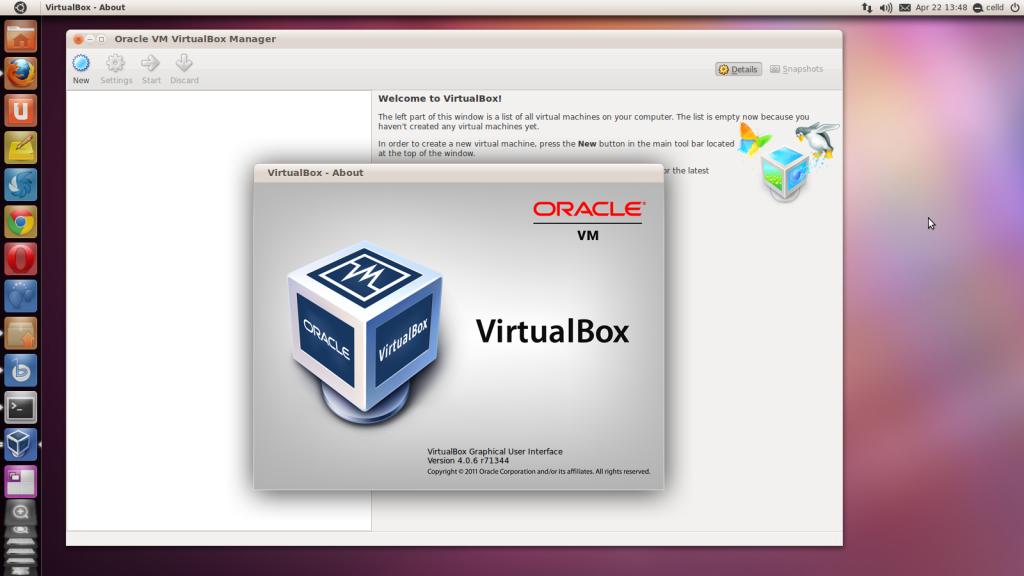Open the Home Folder launcher icon

[x=21, y=36]
